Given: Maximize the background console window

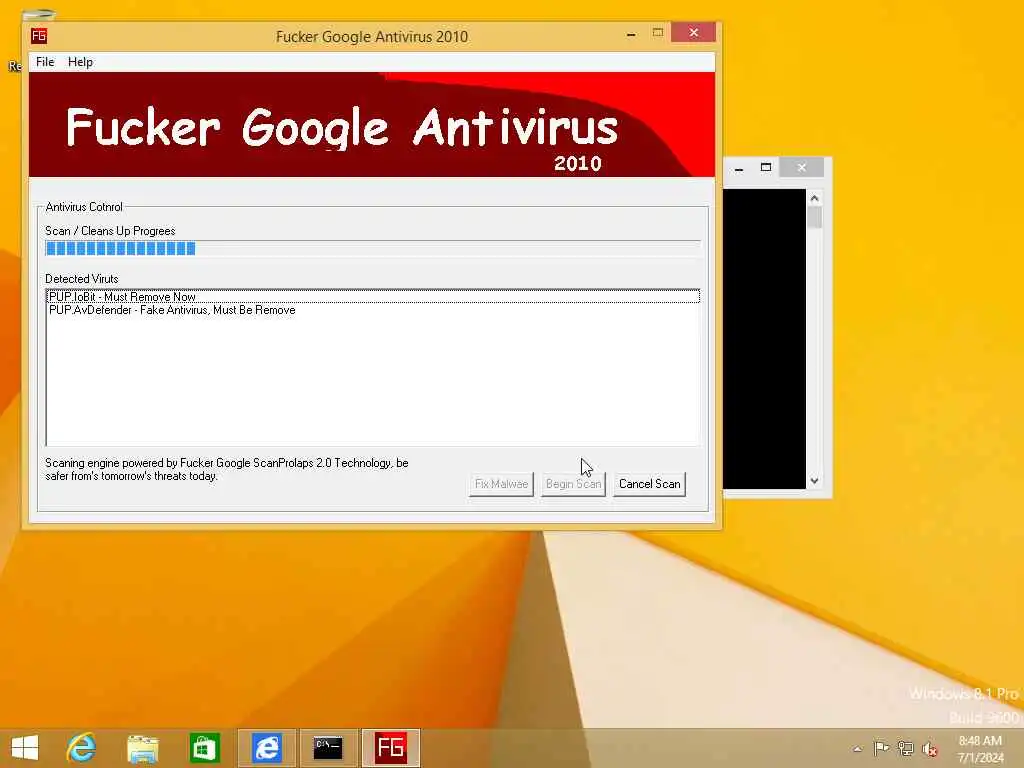Looking at the screenshot, I should [766, 167].
